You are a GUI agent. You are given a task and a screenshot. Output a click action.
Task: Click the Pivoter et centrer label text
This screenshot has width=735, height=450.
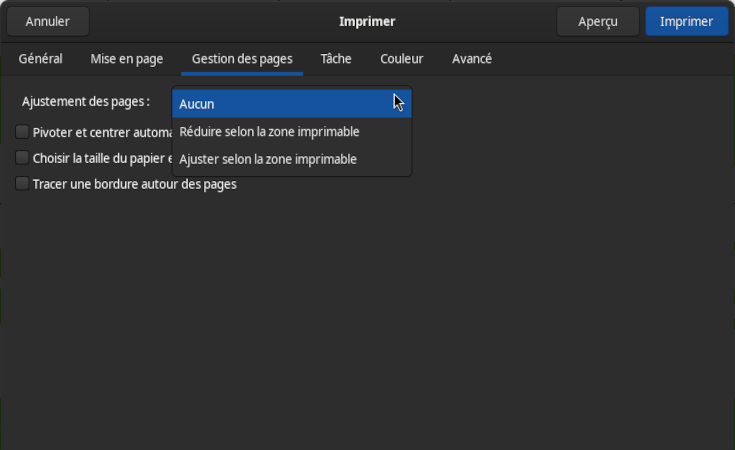(x=103, y=133)
